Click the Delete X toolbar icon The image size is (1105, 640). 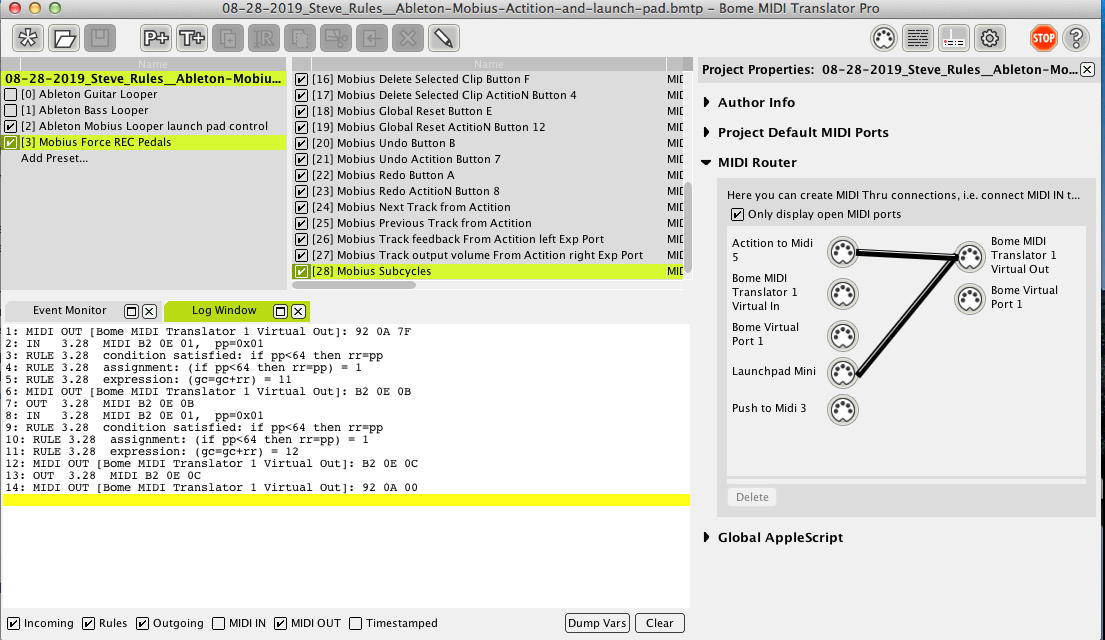click(407, 38)
